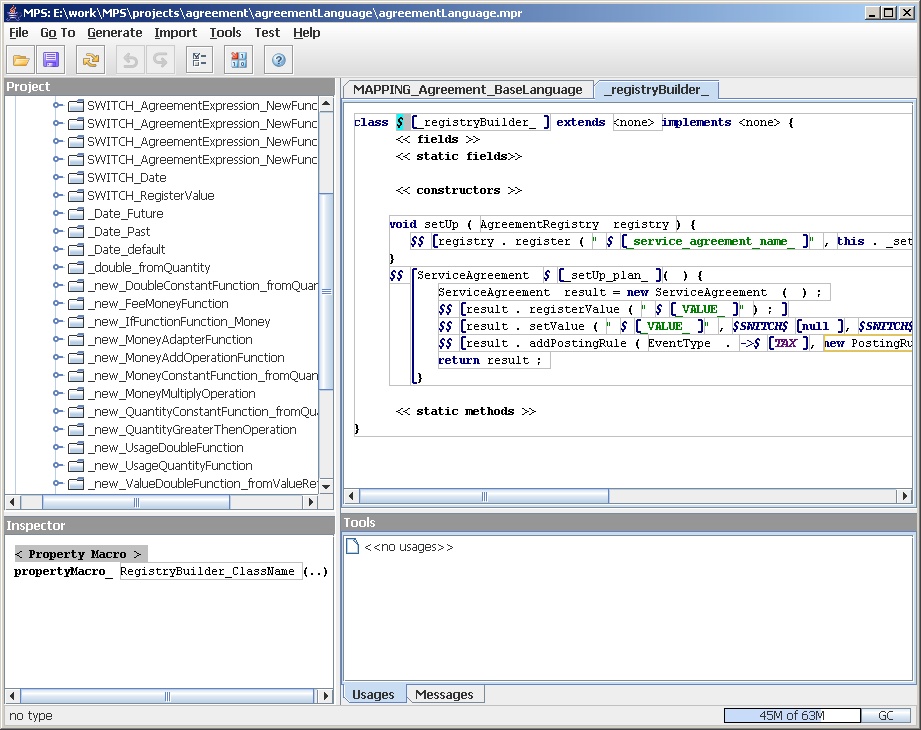
Task: Click the redo arrow icon
Action: (x=159, y=60)
